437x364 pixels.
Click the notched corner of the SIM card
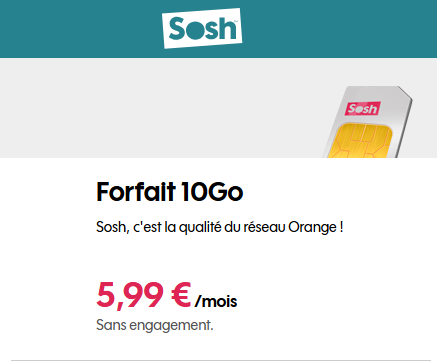click(x=406, y=93)
